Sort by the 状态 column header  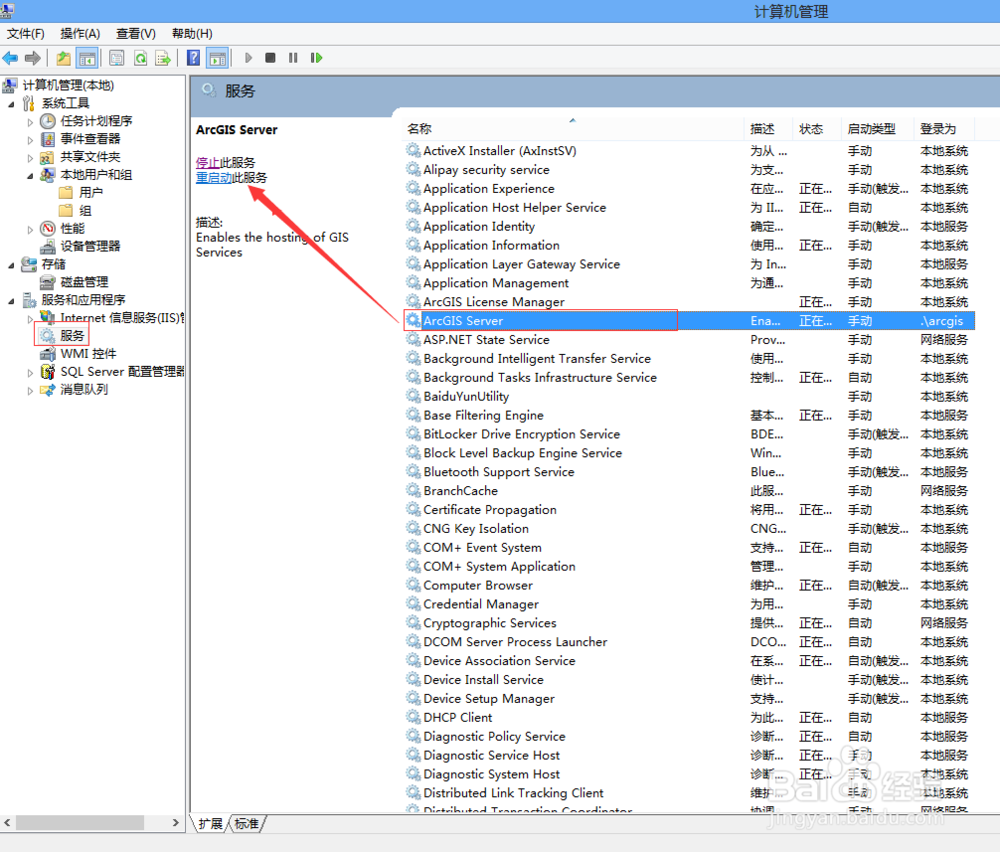[817, 129]
